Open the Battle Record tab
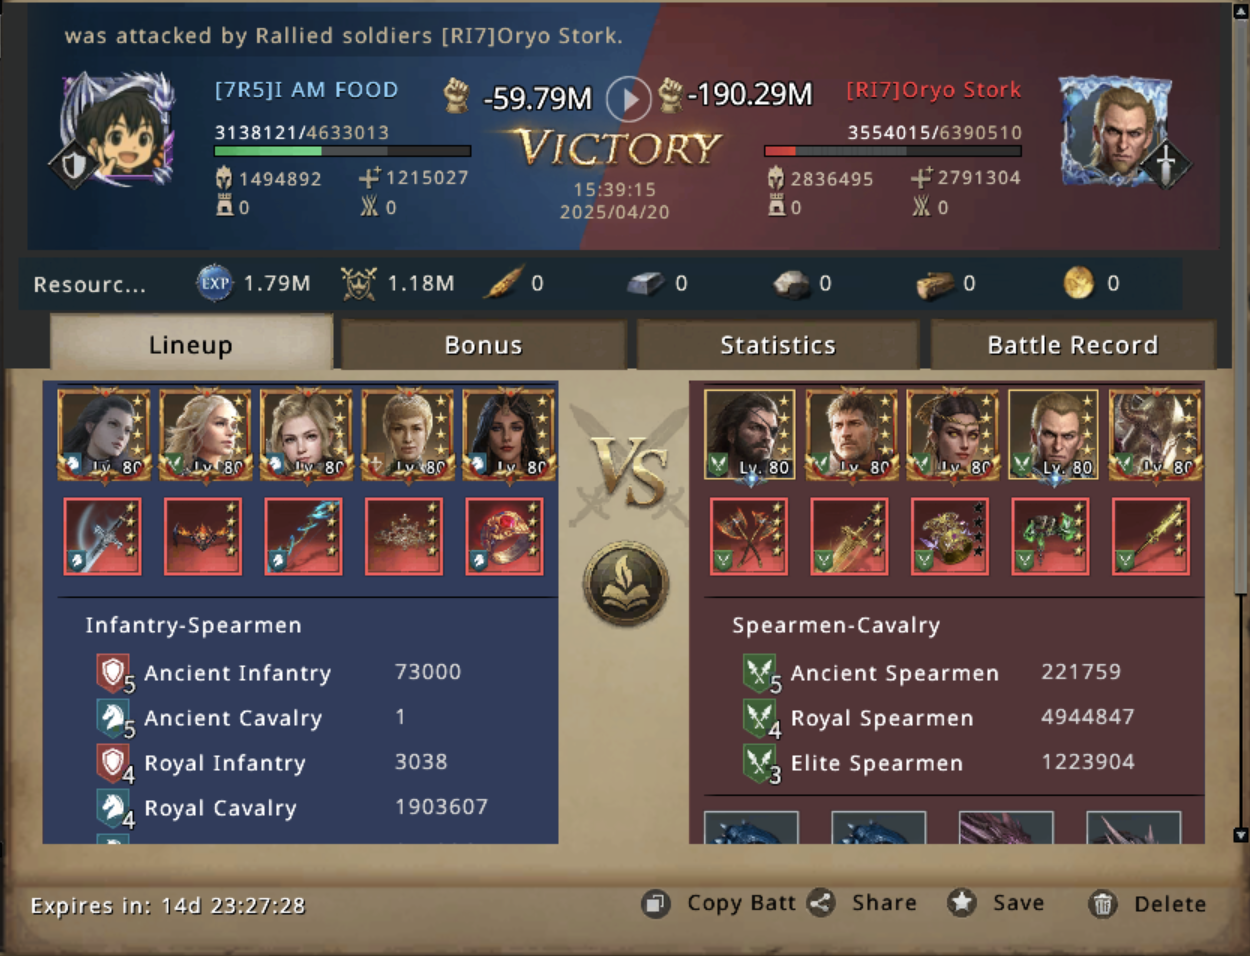This screenshot has height=956, width=1250. tap(1072, 345)
